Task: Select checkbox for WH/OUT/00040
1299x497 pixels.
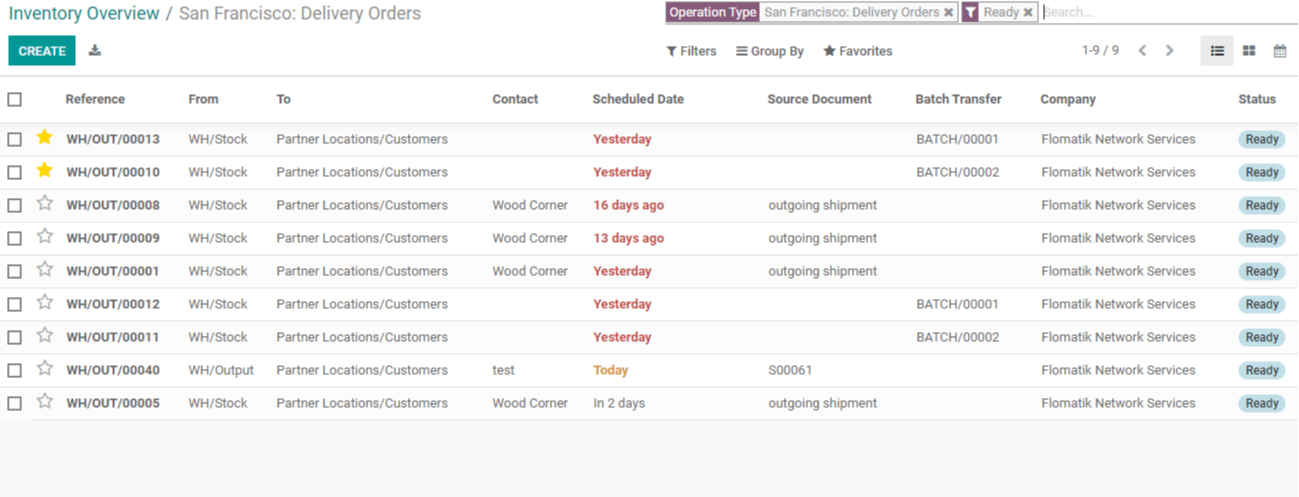Action: coord(14,370)
